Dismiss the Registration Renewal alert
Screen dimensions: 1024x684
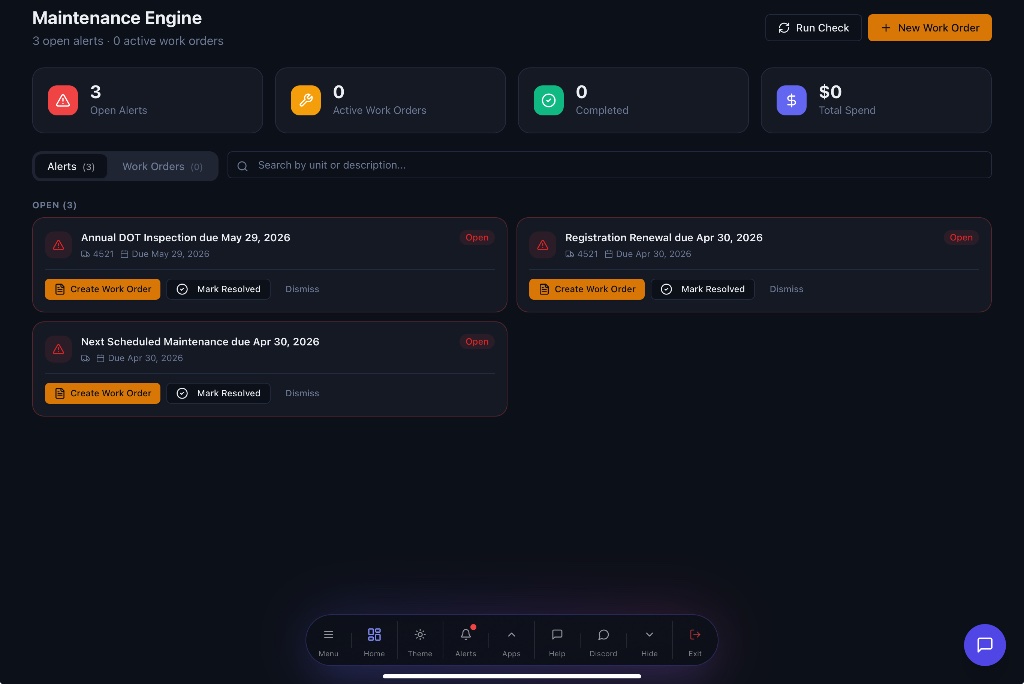786,289
